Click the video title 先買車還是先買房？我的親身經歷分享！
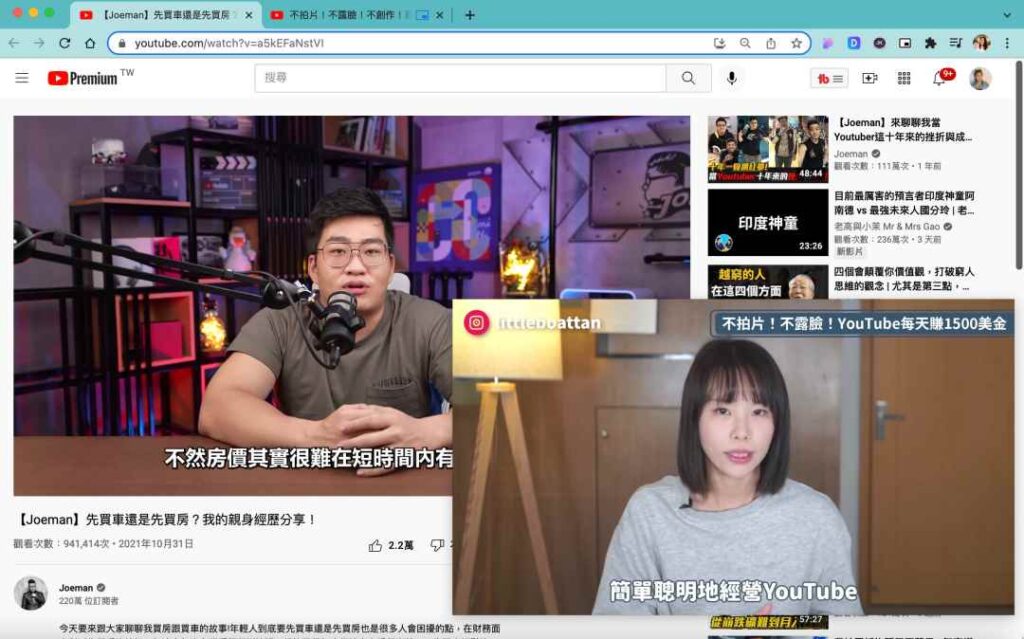This screenshot has width=1024, height=639. pyautogui.click(x=166, y=519)
